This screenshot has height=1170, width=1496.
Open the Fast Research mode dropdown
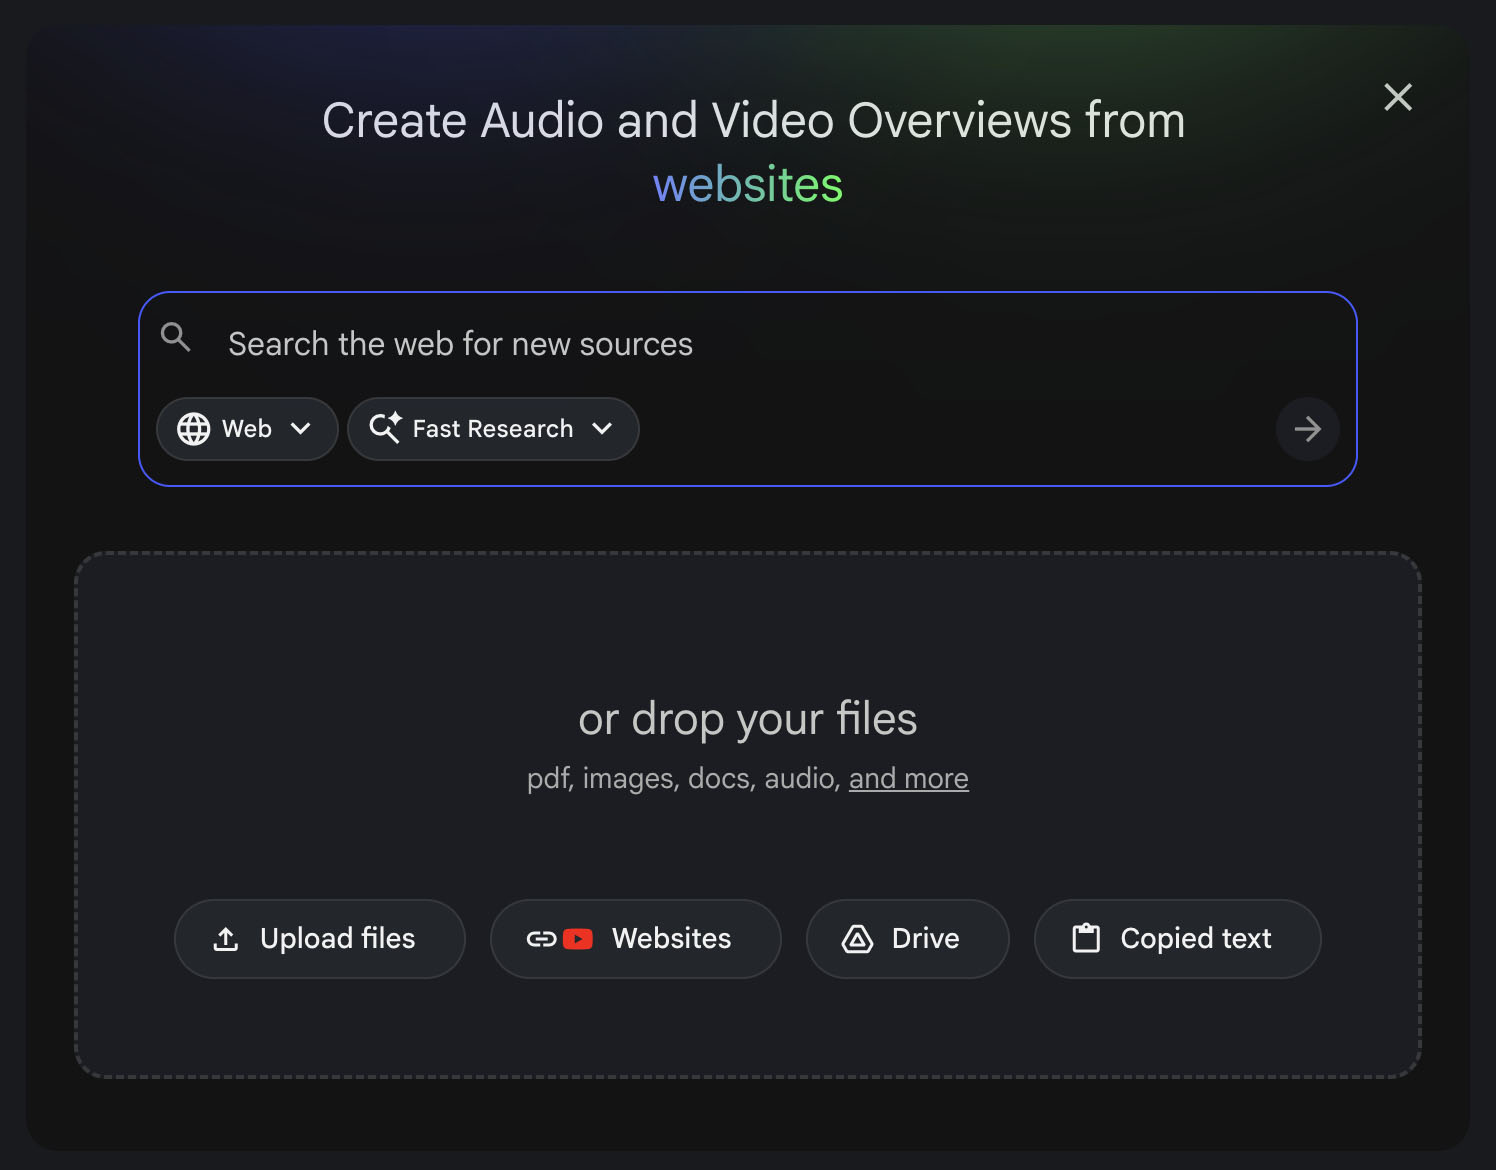click(492, 429)
